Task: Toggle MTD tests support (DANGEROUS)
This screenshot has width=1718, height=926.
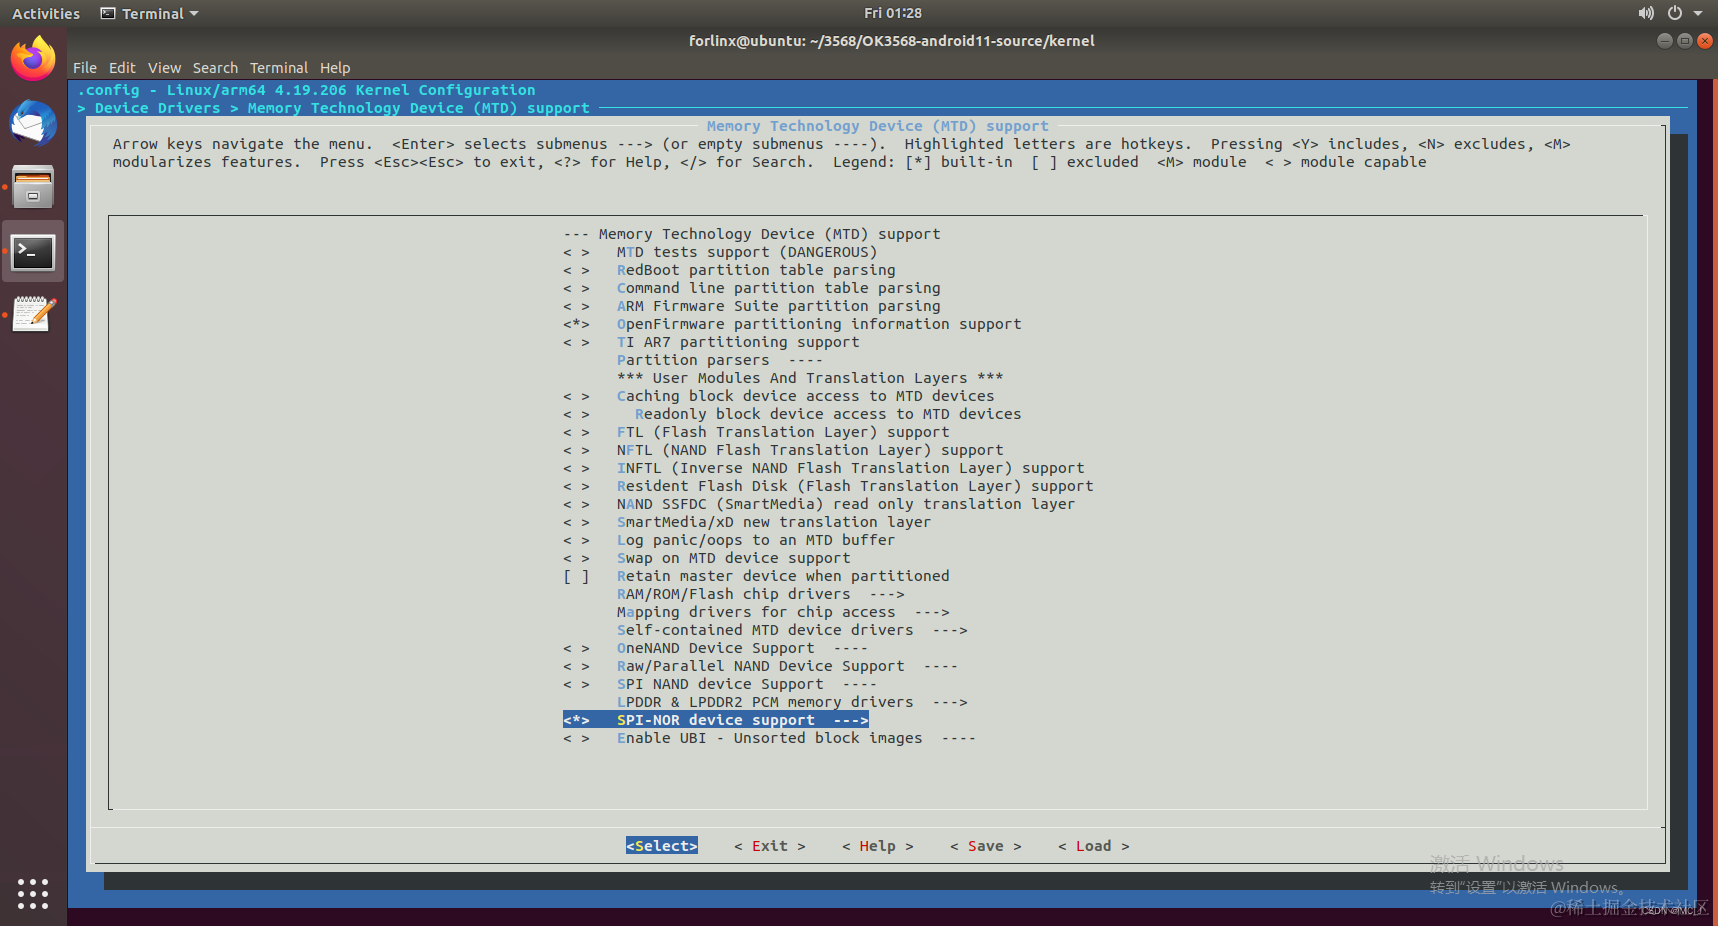Action: pyautogui.click(x=720, y=252)
